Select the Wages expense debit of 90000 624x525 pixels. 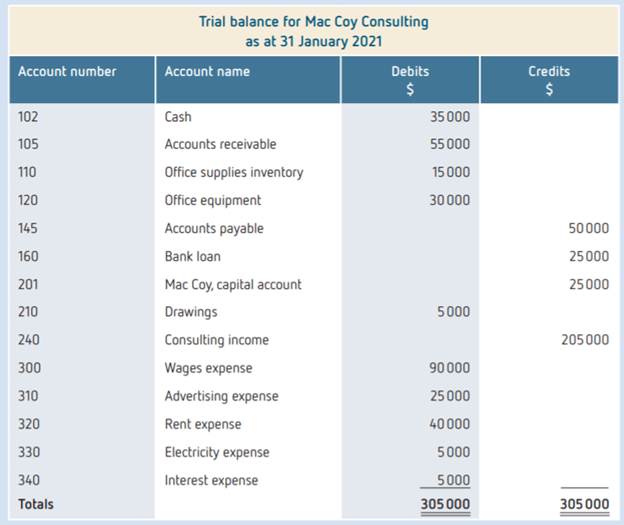(x=450, y=368)
